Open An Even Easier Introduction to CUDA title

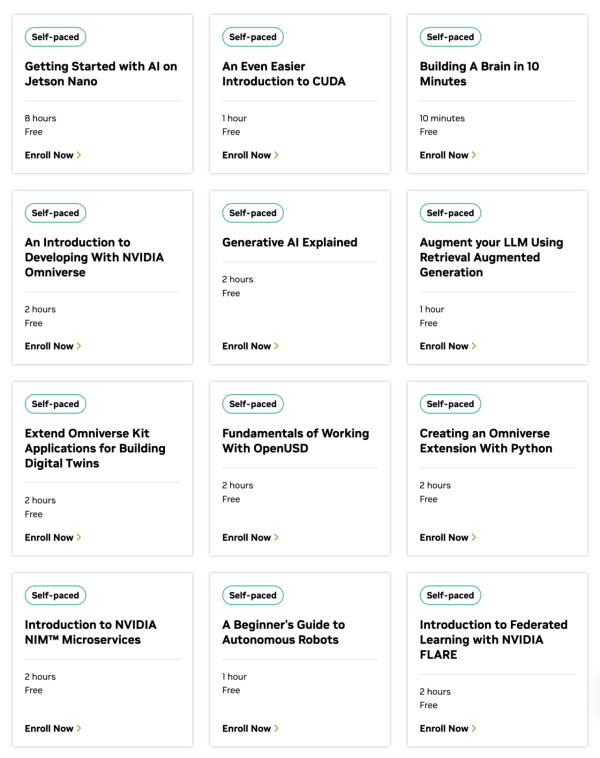[x=284, y=73]
